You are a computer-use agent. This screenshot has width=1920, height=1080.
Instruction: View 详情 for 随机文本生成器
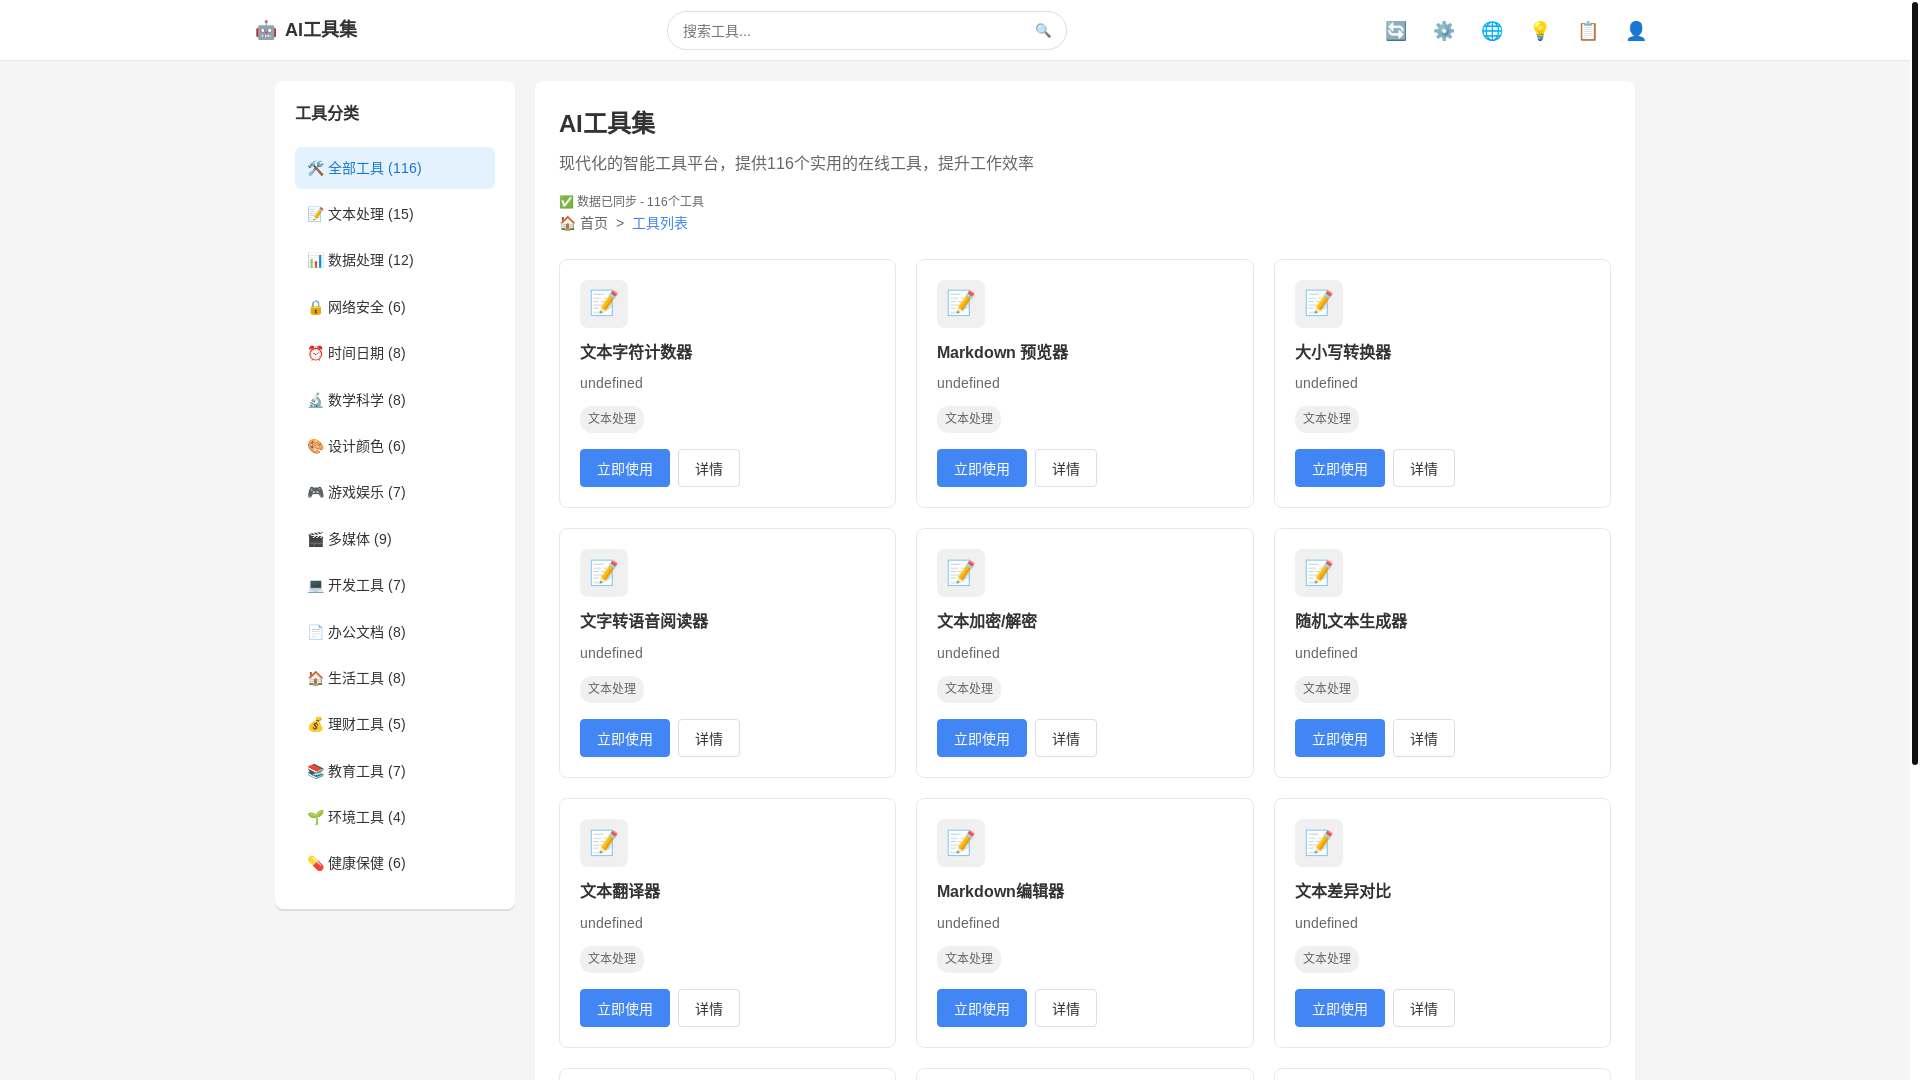[x=1424, y=738]
